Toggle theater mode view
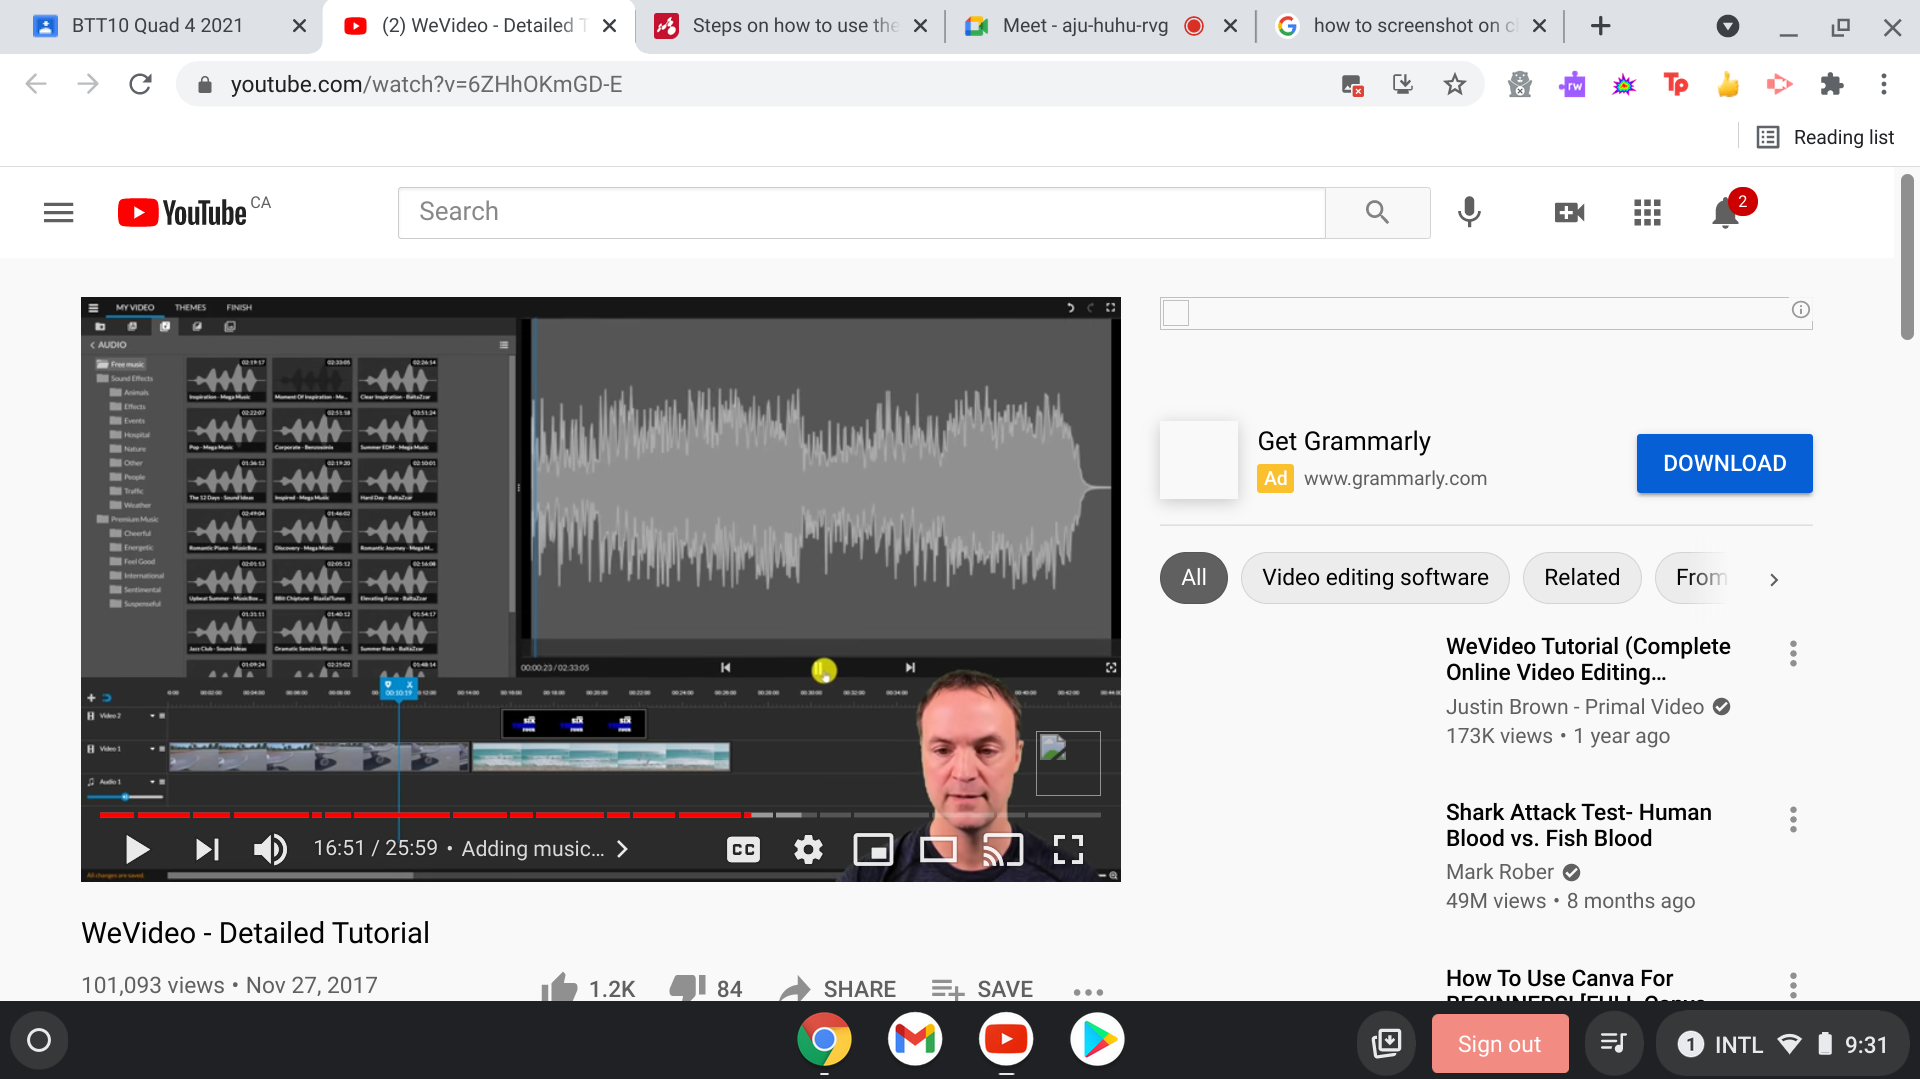This screenshot has width=1920, height=1079. tap(938, 849)
